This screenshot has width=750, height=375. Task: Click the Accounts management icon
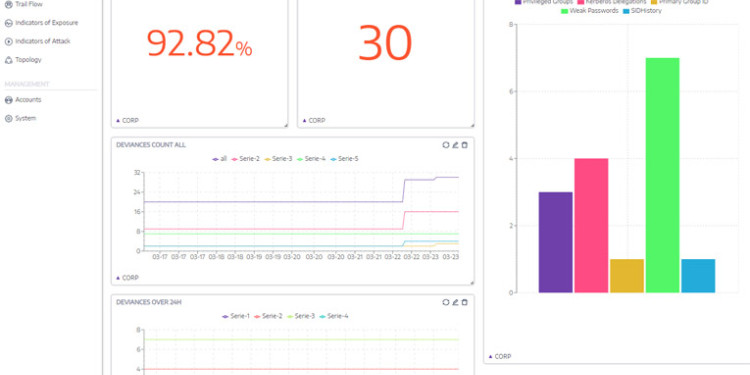coord(8,100)
